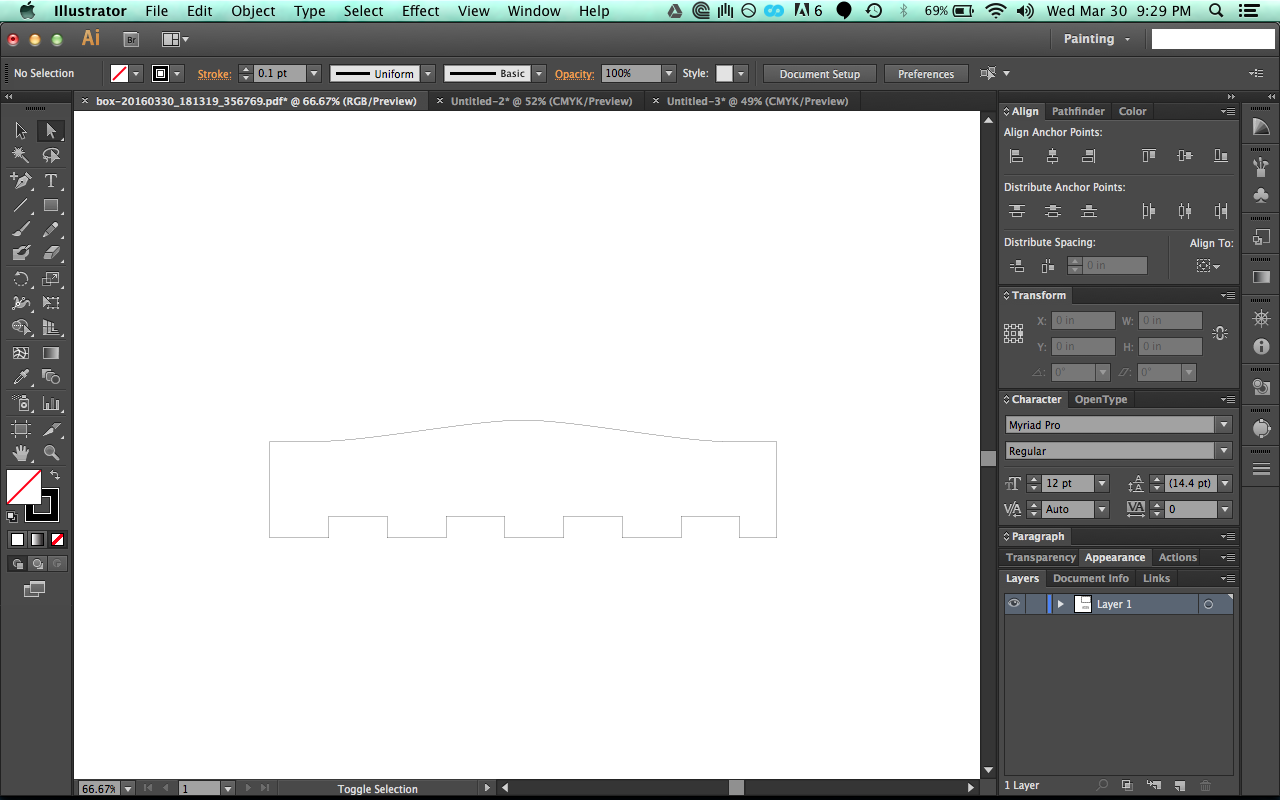Viewport: 1280px width, 800px height.
Task: Select the Zoom tool
Action: click(x=51, y=453)
